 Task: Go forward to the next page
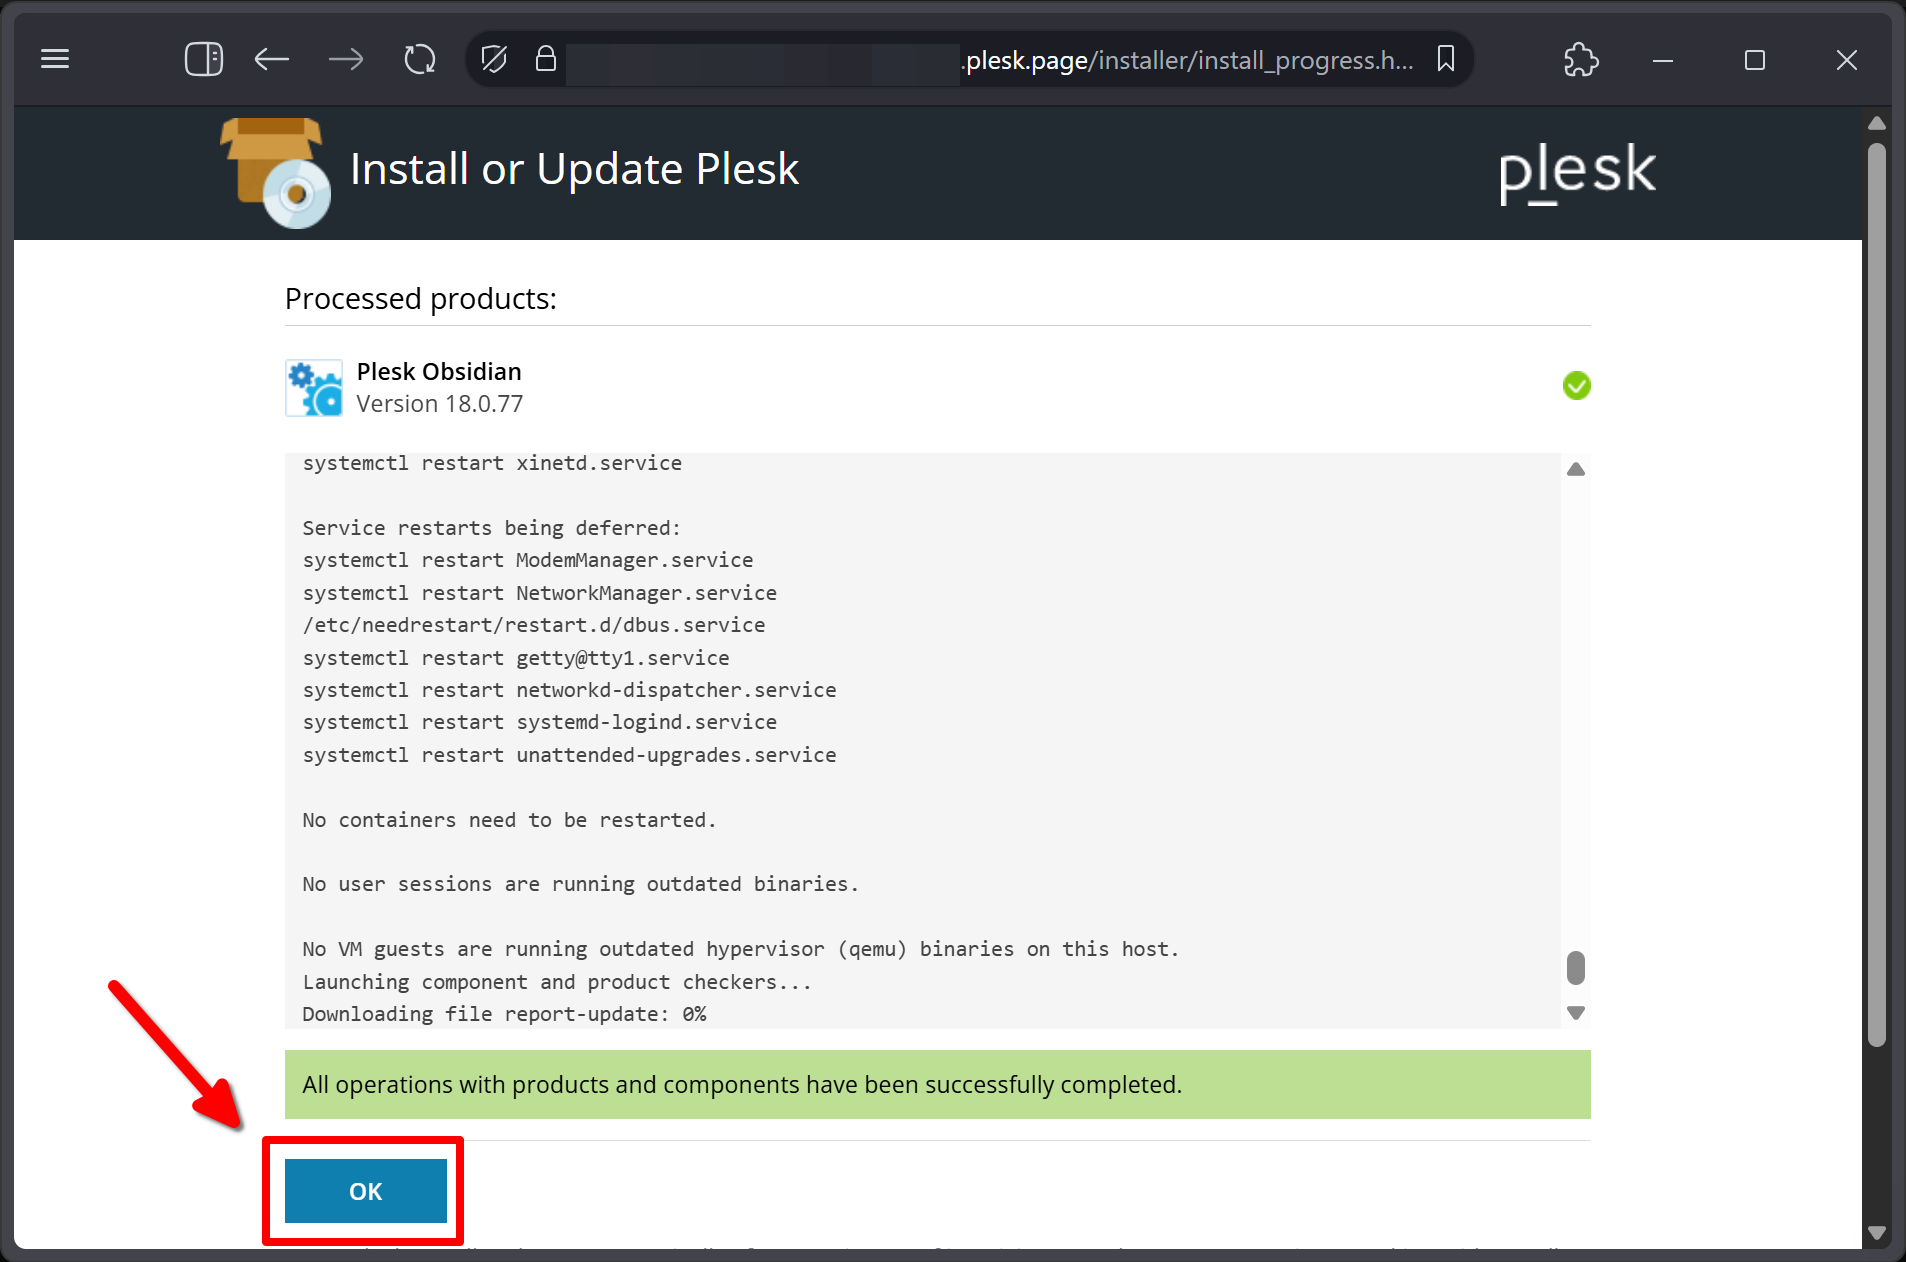click(x=346, y=60)
